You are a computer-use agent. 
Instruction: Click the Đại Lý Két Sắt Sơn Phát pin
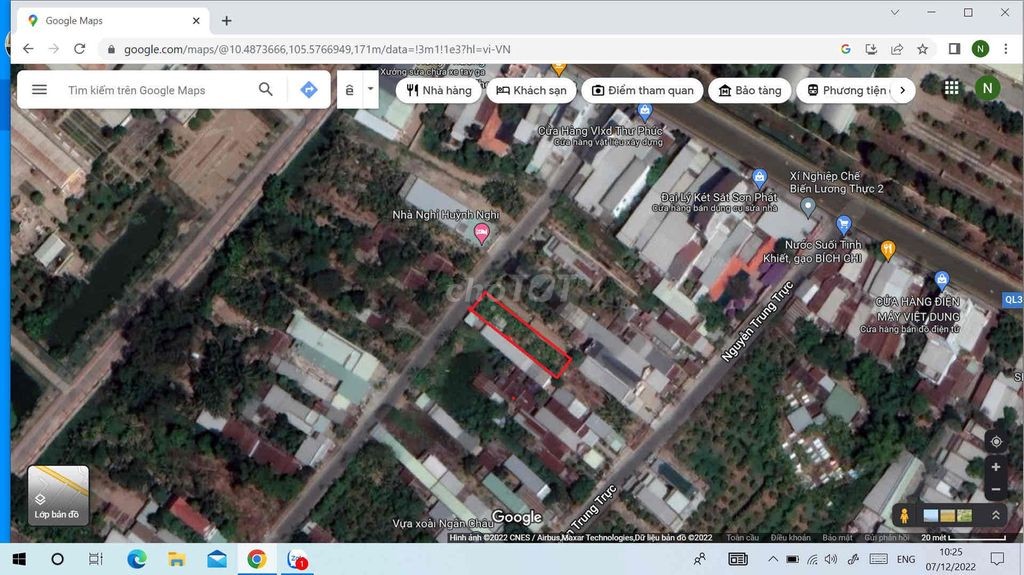pos(759,178)
